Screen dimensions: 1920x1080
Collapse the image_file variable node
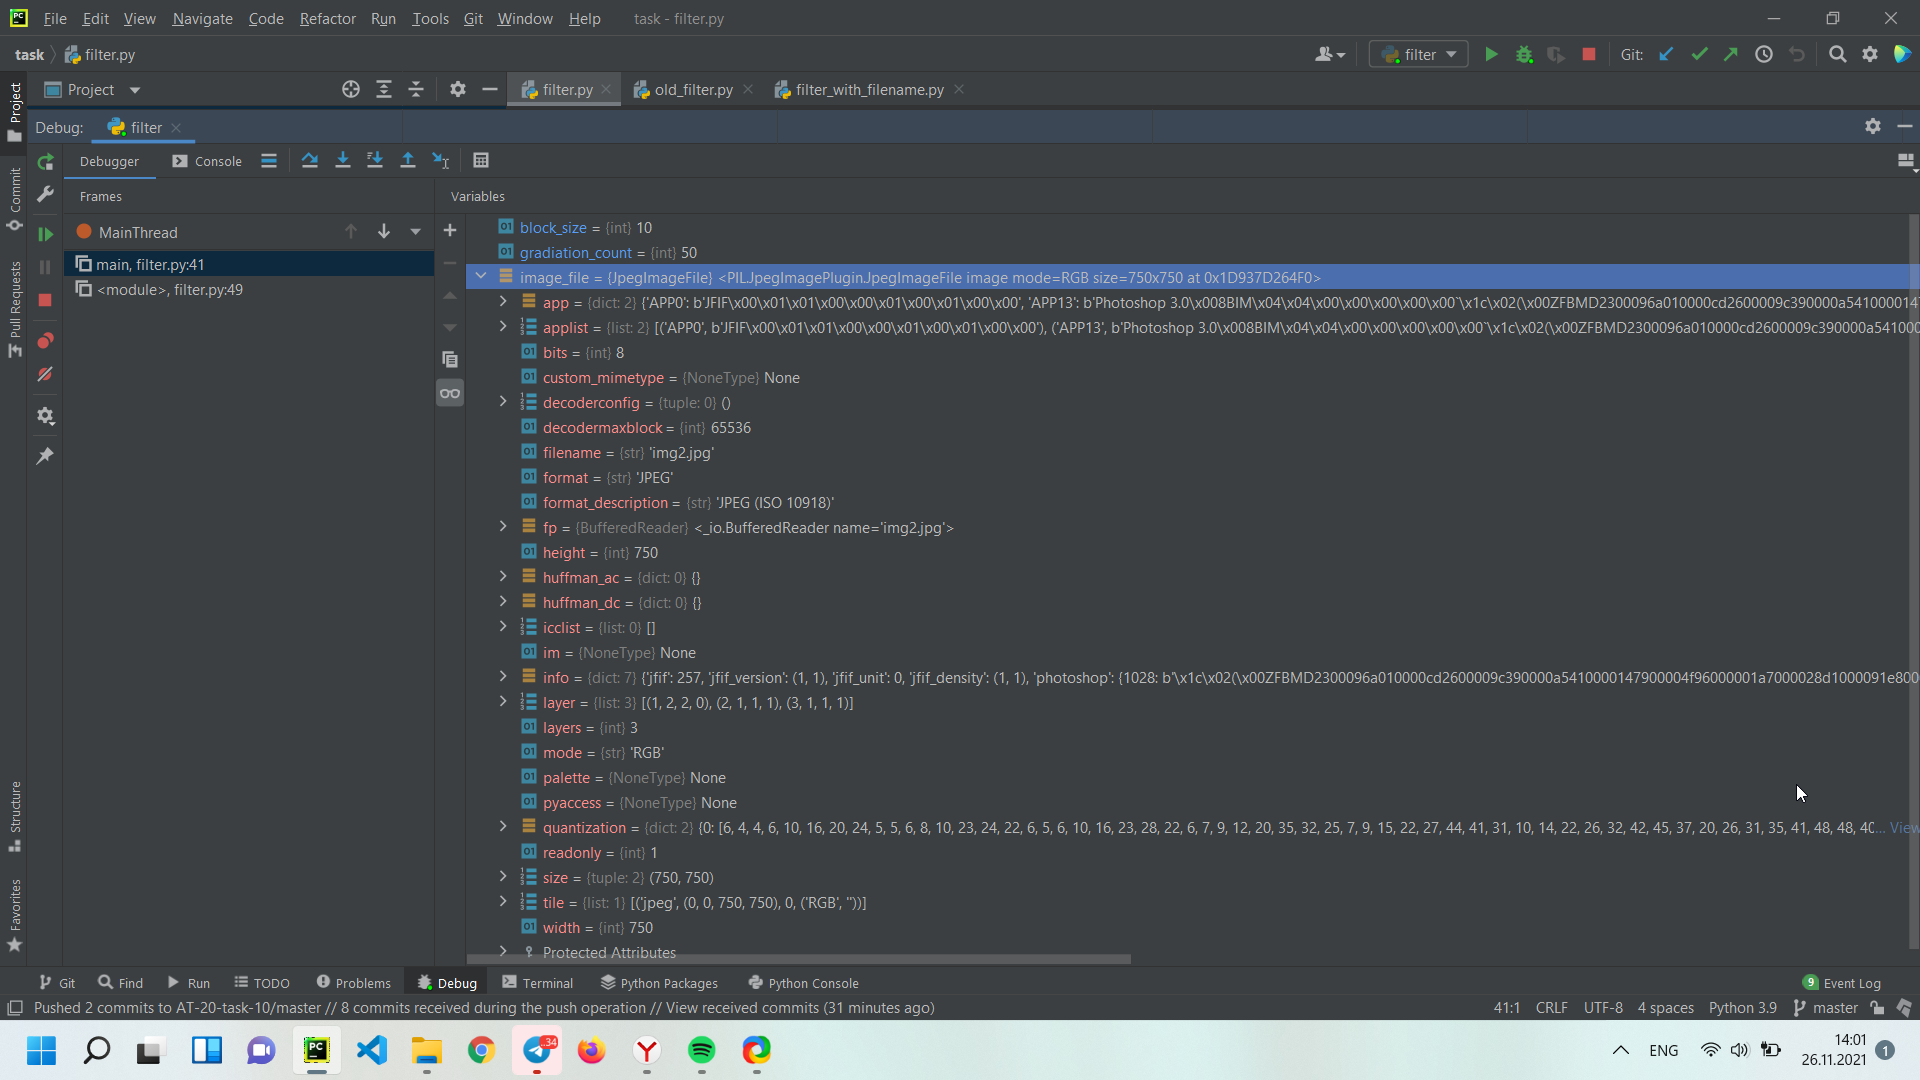point(481,277)
